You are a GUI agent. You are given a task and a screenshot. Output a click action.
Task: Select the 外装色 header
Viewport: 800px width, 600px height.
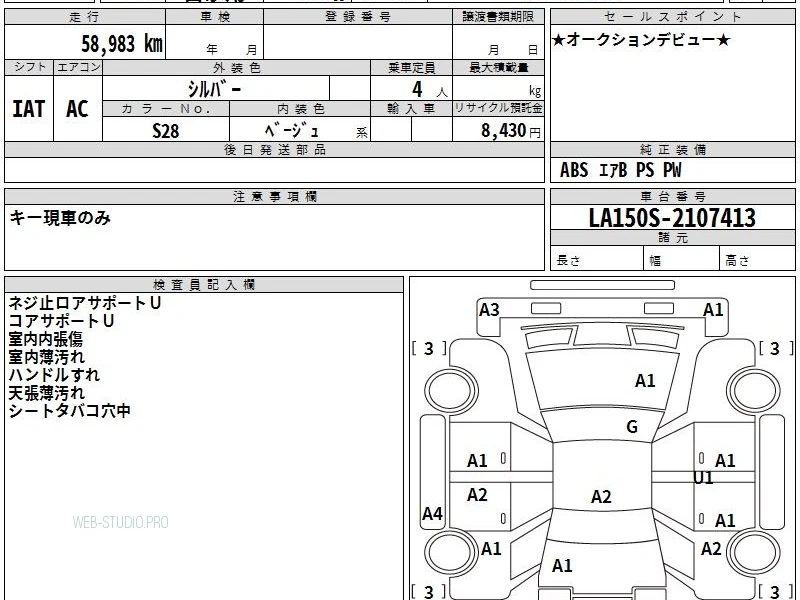point(237,68)
